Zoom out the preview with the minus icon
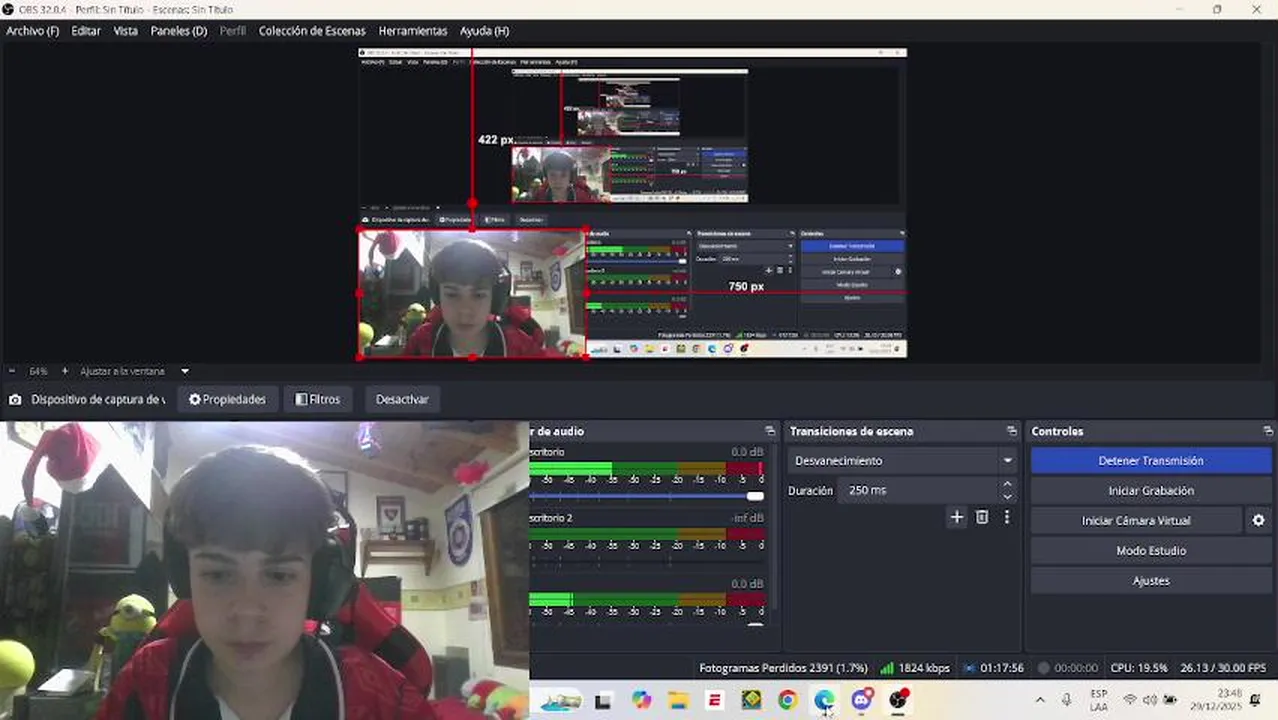This screenshot has width=1278, height=720. (12, 371)
